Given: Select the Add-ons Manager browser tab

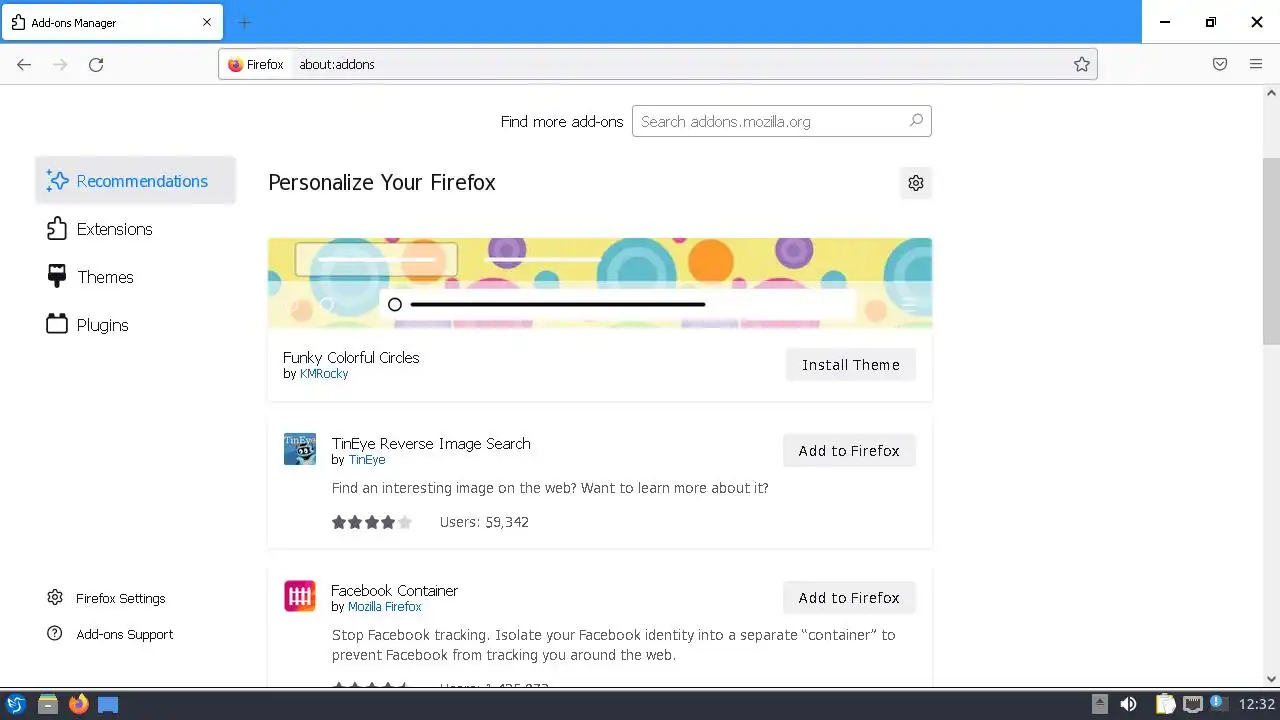Looking at the screenshot, I should [x=111, y=22].
